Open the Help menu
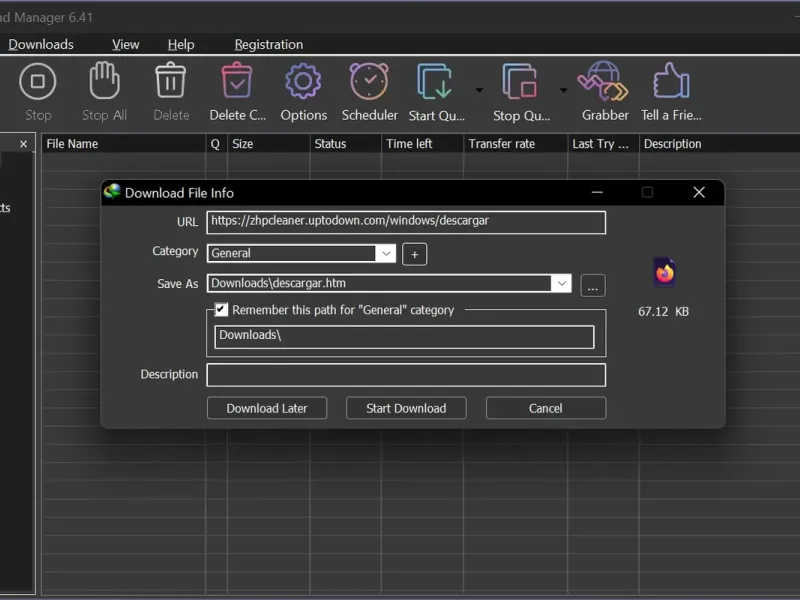Viewport: 800px width, 600px height. (x=181, y=44)
